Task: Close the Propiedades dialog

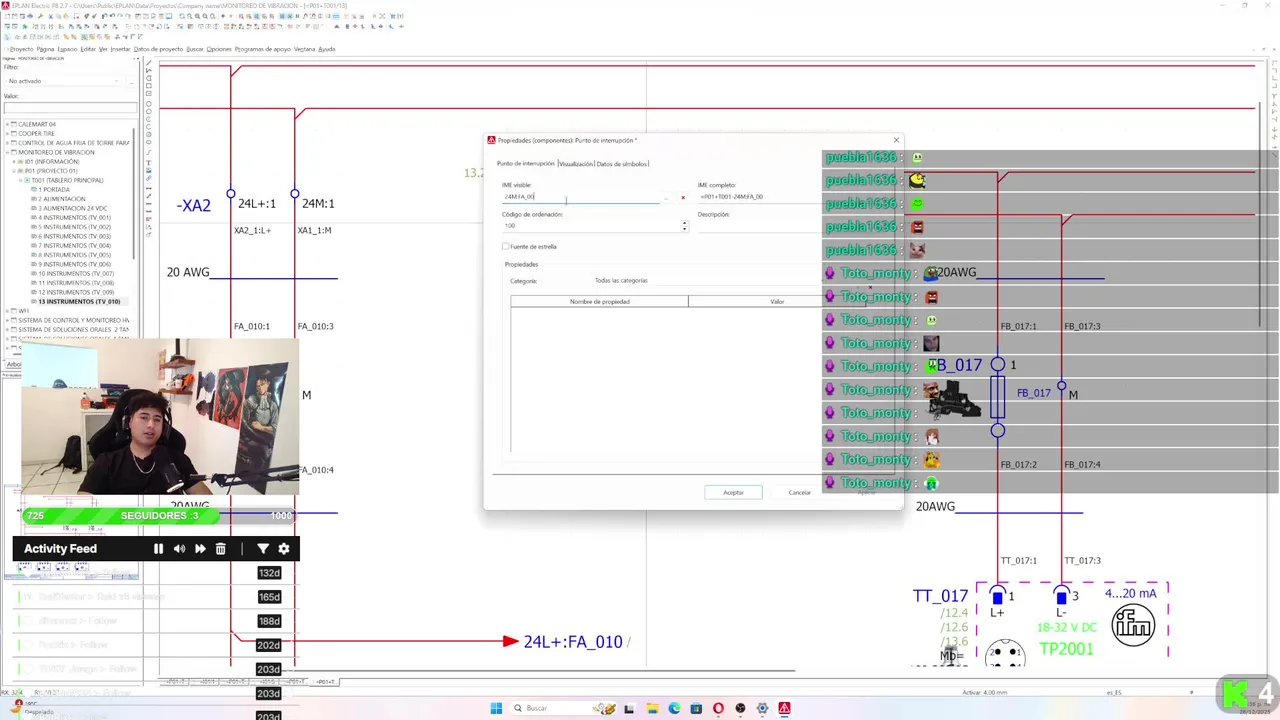Action: (896, 140)
